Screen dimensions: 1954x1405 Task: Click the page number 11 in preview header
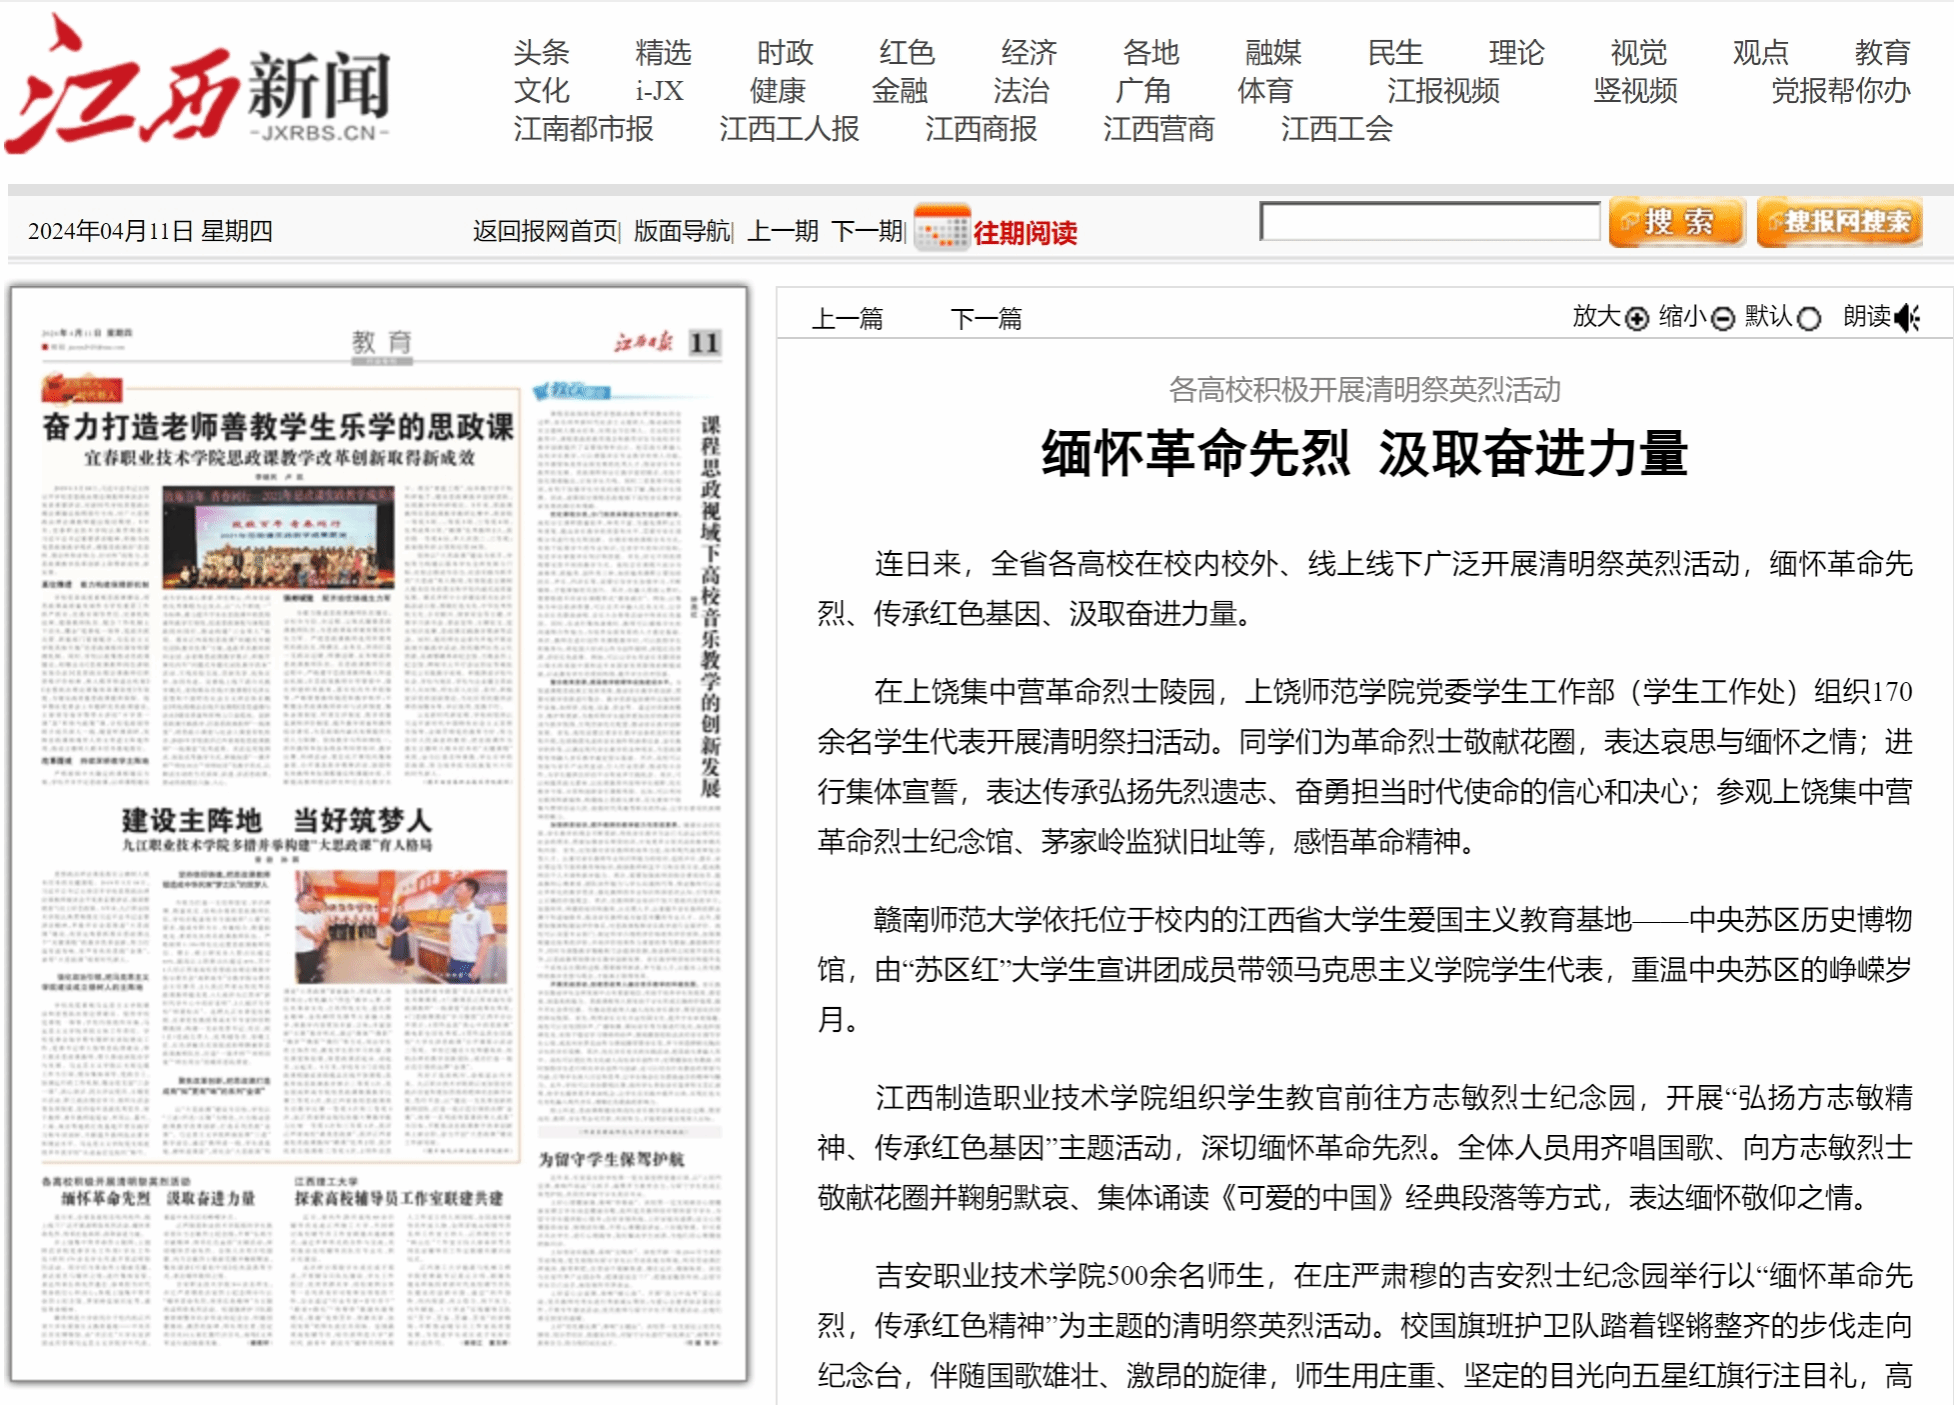705,343
